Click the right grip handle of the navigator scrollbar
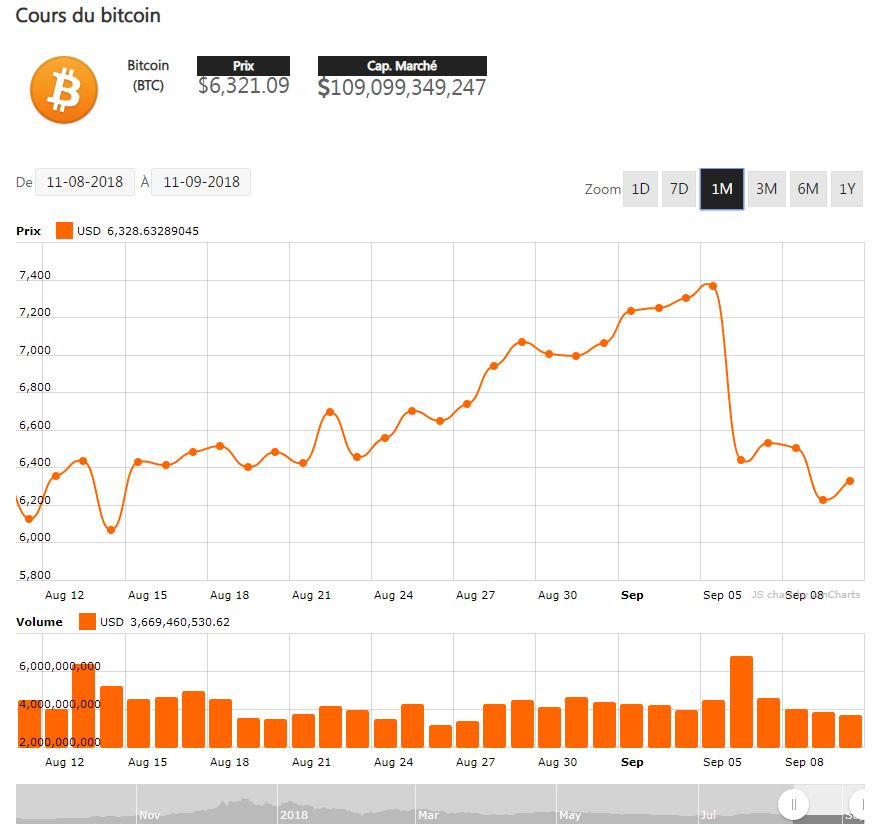 858,804
